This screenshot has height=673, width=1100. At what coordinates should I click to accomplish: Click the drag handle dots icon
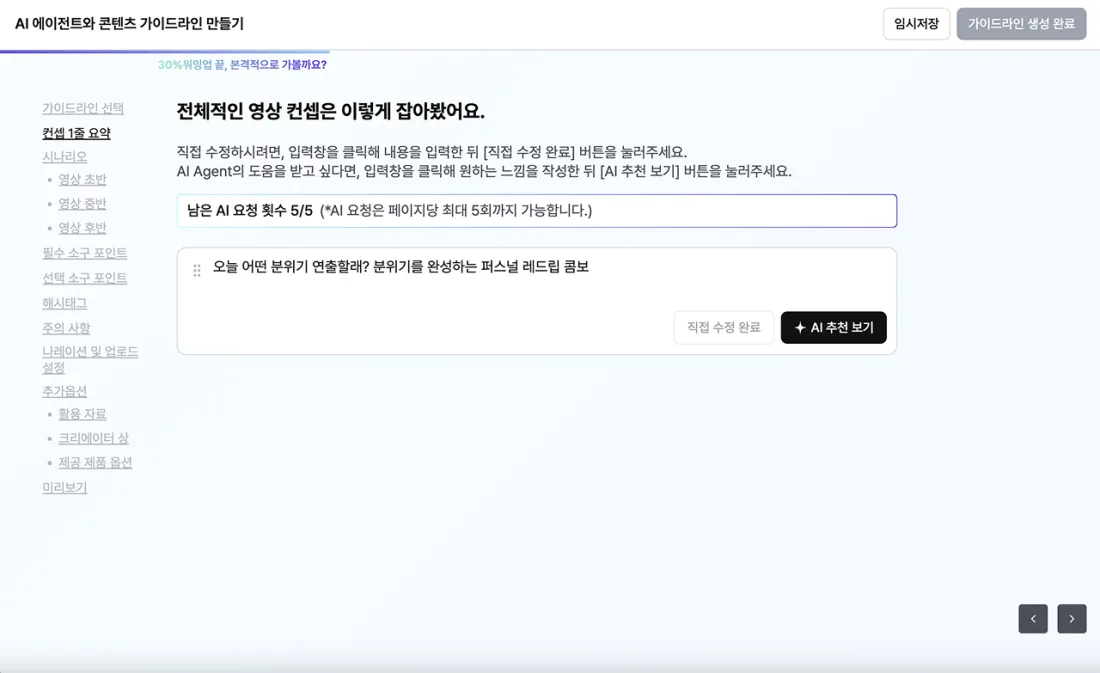(197, 270)
